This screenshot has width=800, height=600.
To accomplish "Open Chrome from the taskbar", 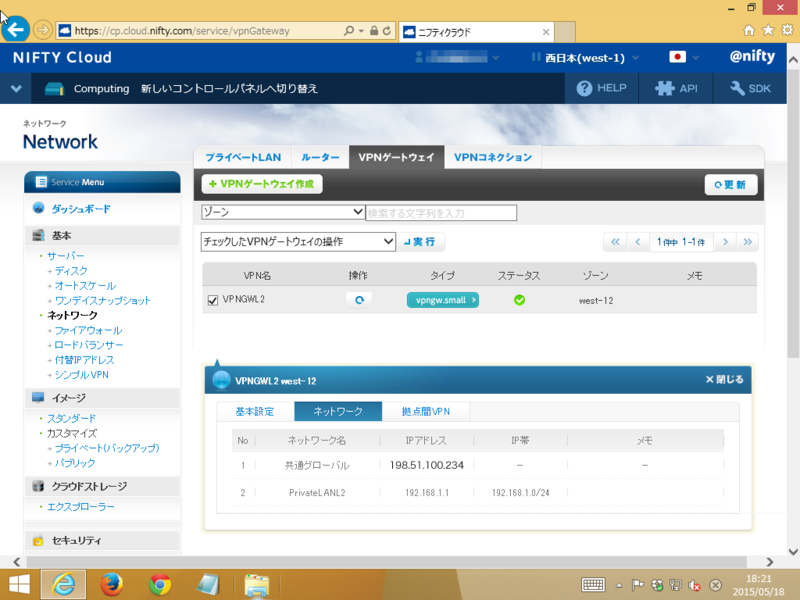I will 159,584.
